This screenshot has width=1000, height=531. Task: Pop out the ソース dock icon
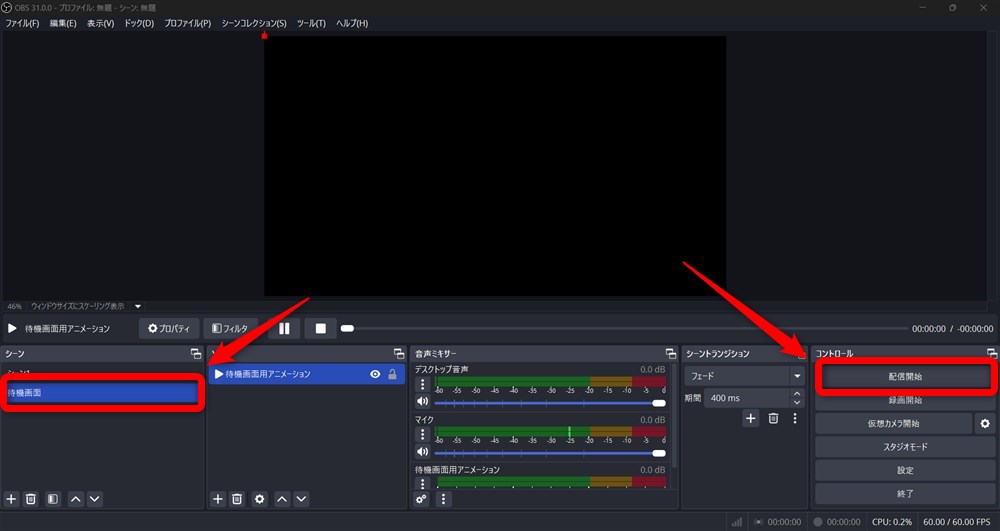pyautogui.click(x=399, y=353)
